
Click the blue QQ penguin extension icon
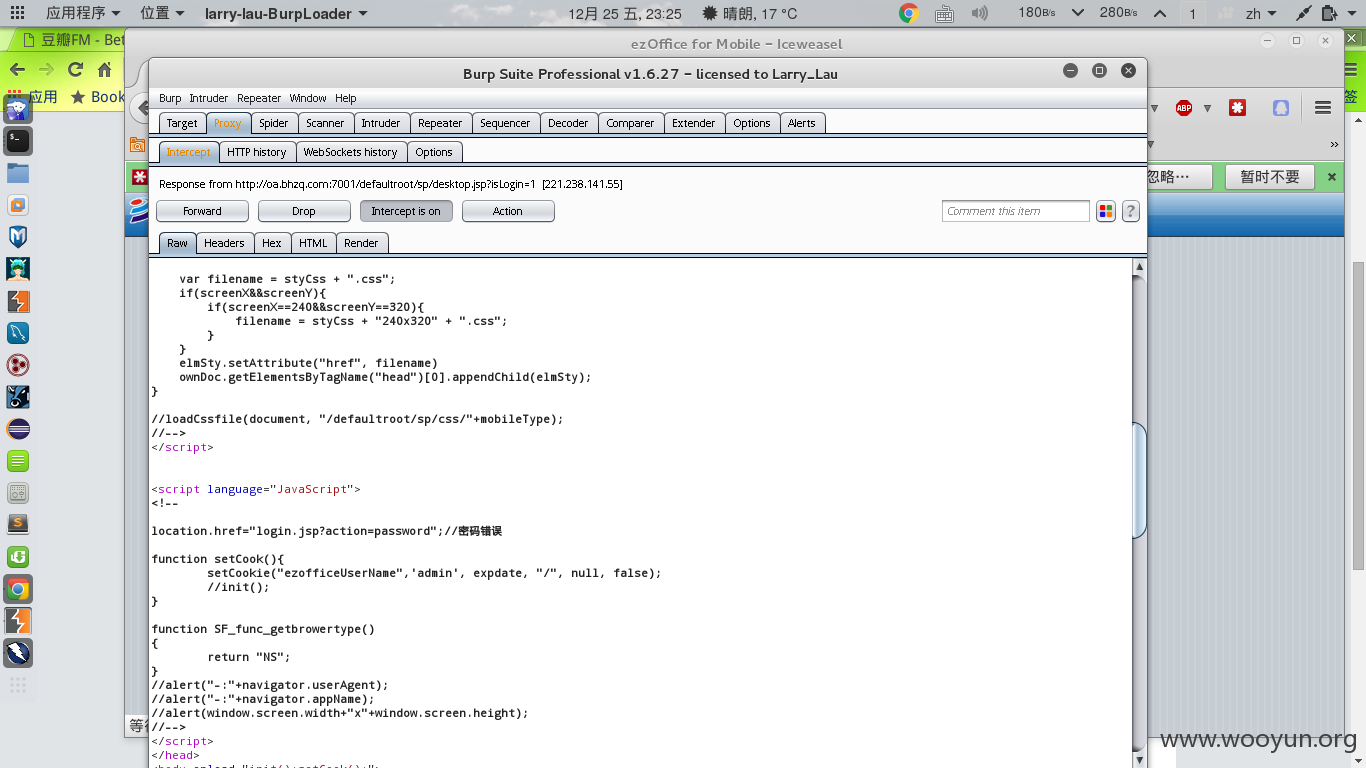[1281, 108]
